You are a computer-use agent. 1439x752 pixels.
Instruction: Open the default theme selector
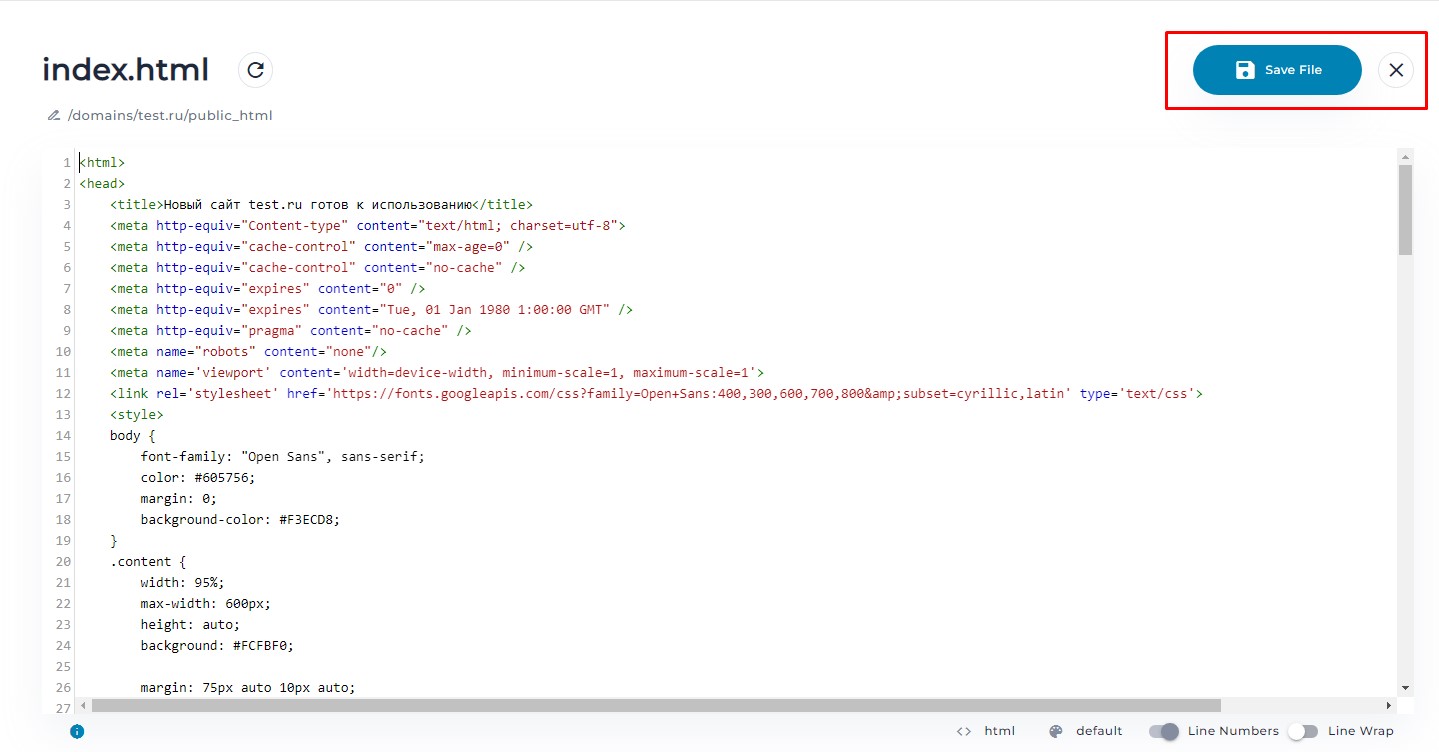pyautogui.click(x=1099, y=731)
